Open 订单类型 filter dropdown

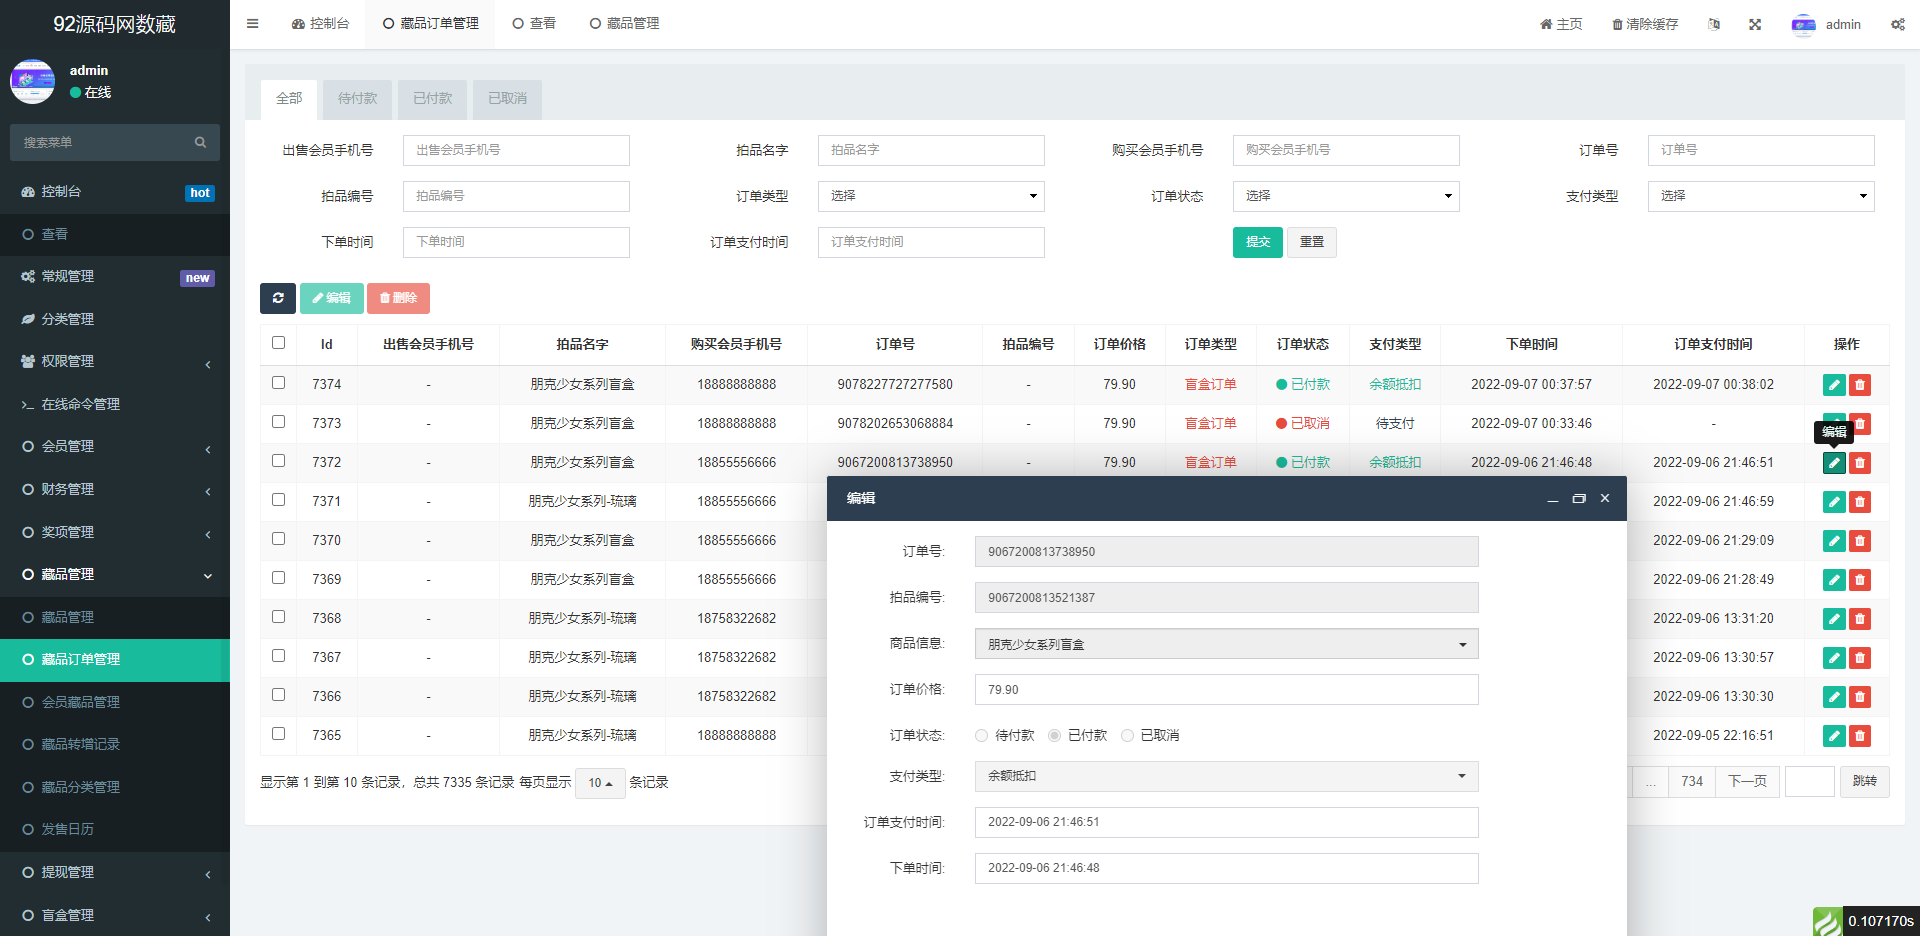click(930, 196)
